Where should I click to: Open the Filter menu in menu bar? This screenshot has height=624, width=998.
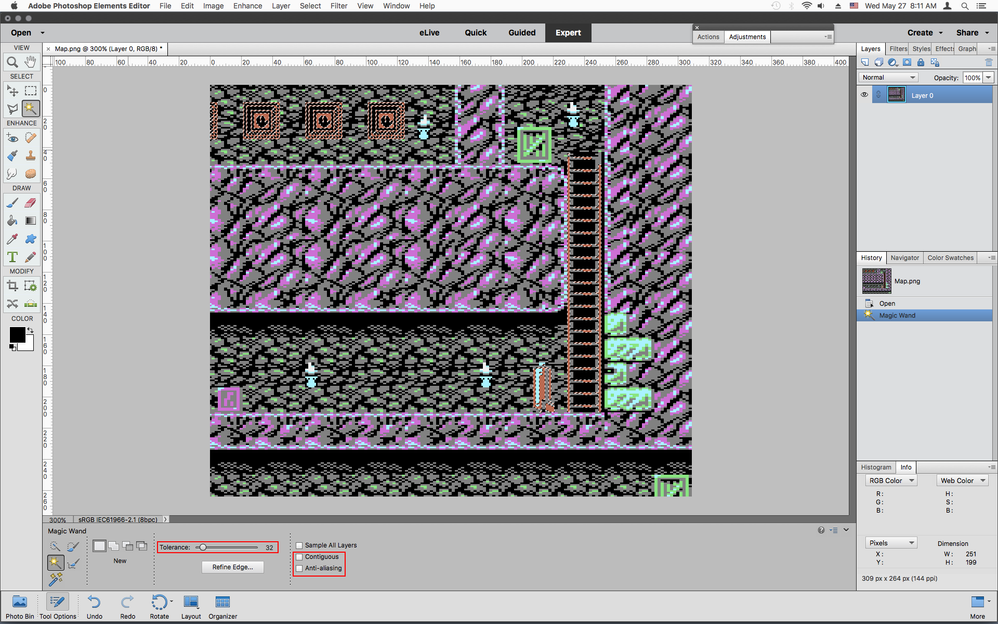[x=338, y=6]
